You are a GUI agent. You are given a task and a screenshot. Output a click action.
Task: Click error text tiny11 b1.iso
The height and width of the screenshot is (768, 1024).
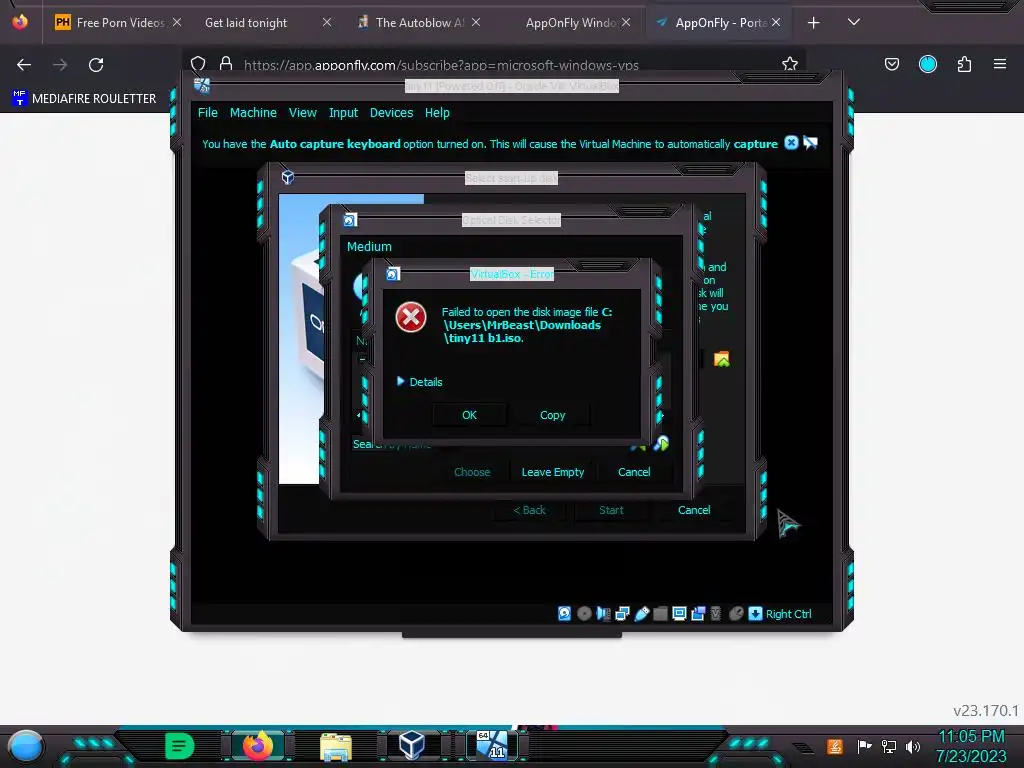point(484,338)
